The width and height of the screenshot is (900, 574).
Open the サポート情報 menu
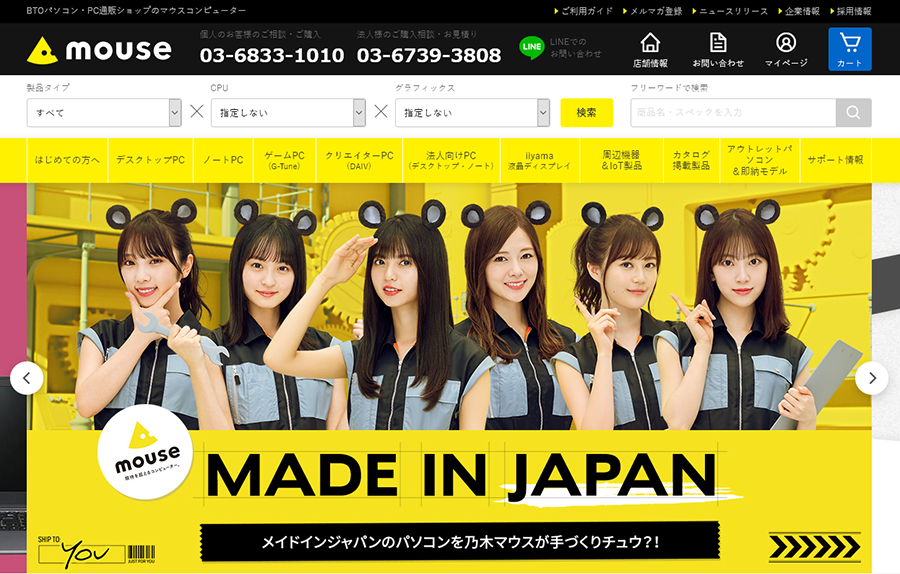click(x=836, y=160)
